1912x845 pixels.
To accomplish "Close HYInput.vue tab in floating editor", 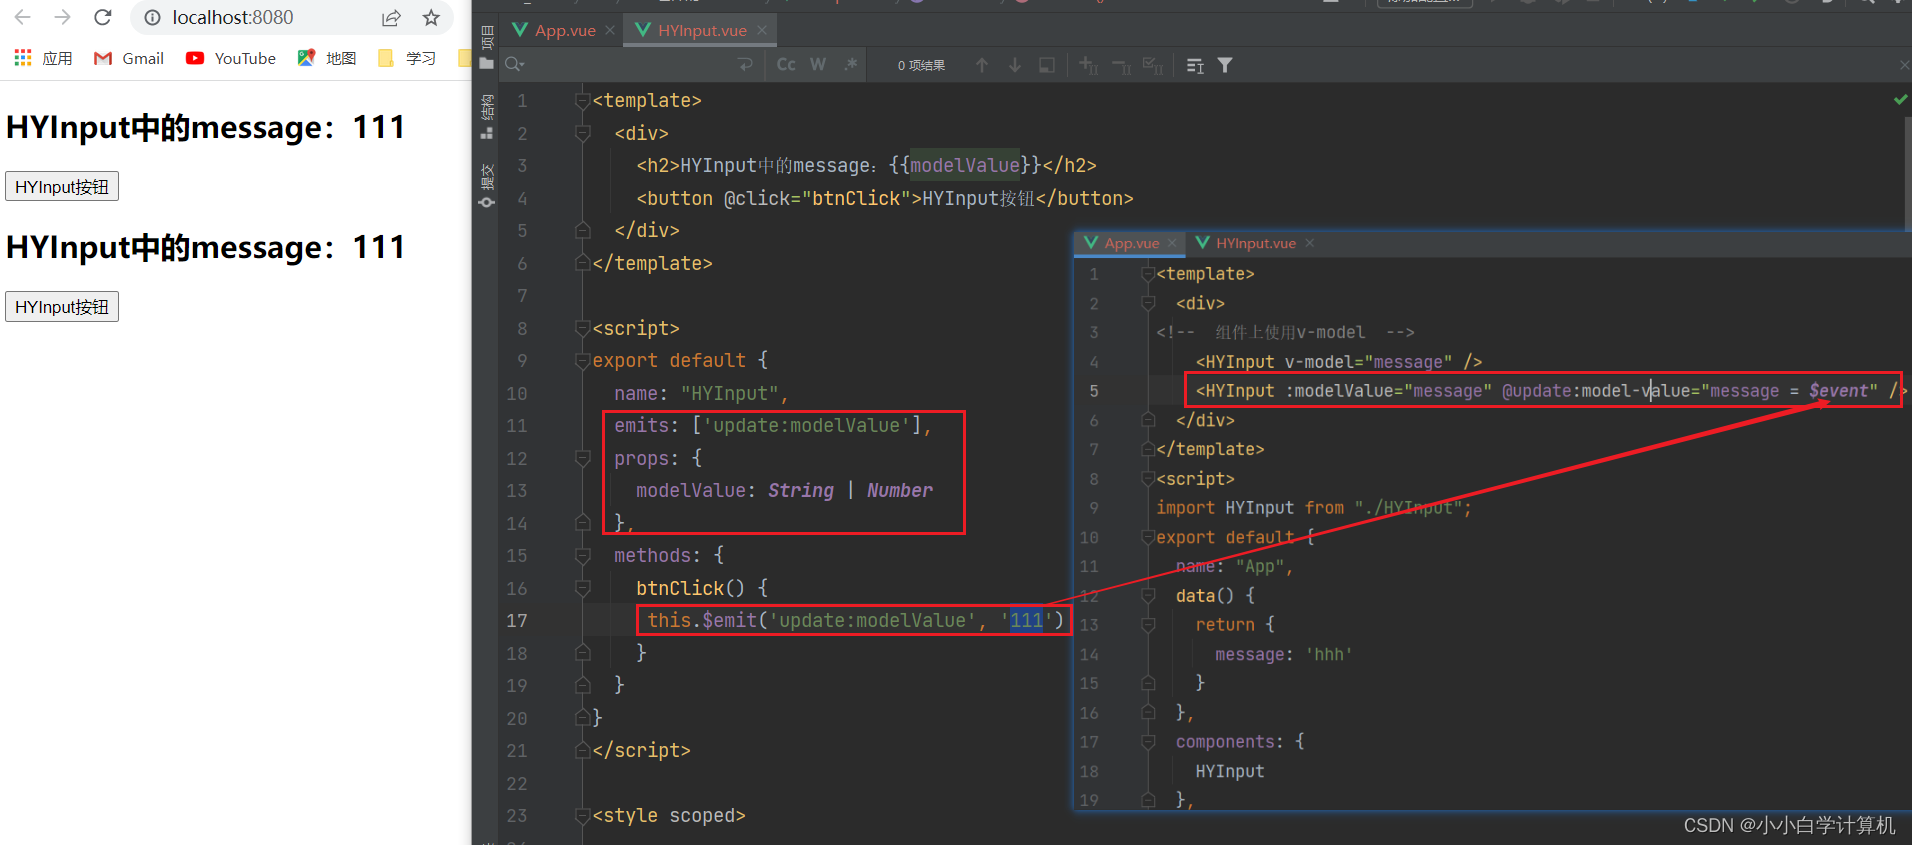I will [x=1310, y=243].
